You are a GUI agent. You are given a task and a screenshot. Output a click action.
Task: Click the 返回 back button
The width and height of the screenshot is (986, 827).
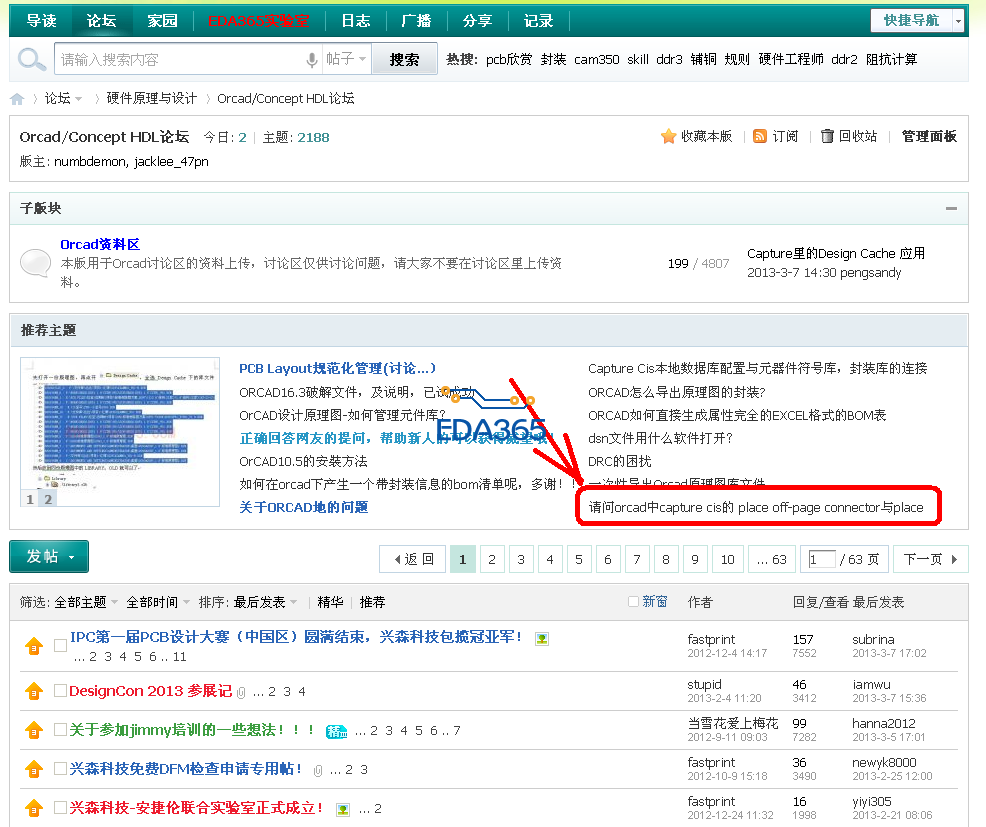click(x=413, y=559)
